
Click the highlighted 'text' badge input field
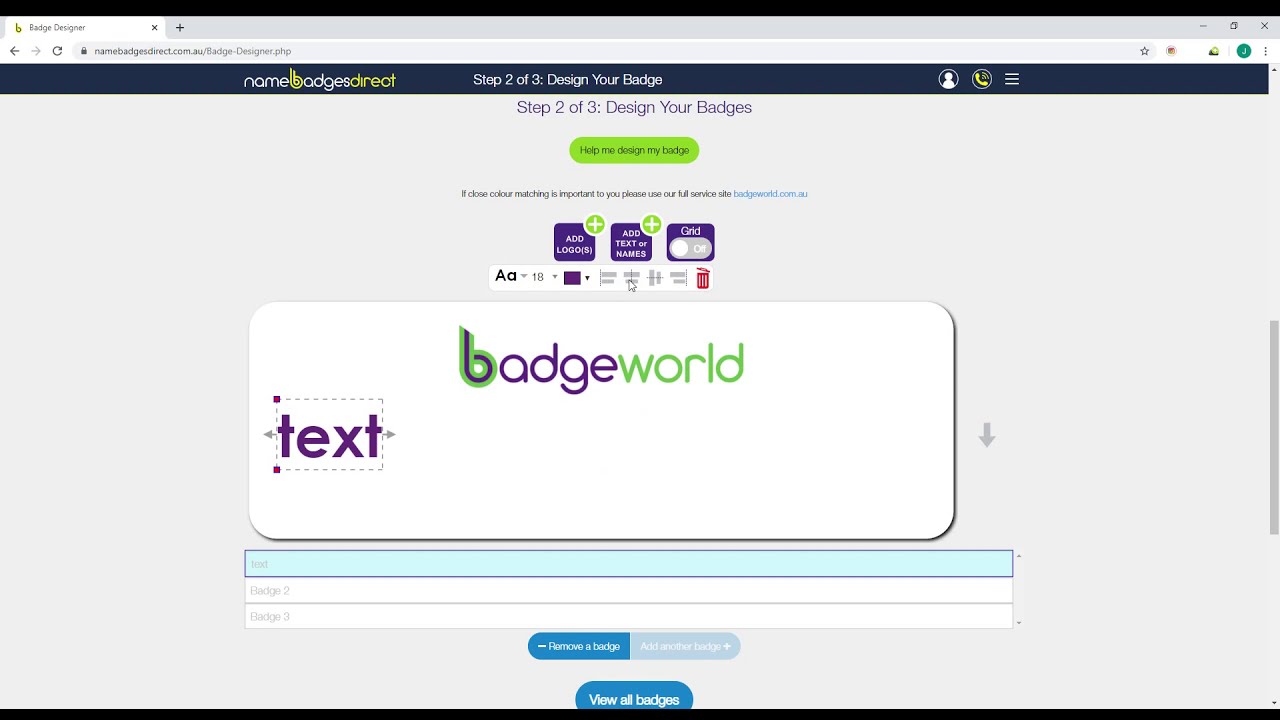coord(629,564)
